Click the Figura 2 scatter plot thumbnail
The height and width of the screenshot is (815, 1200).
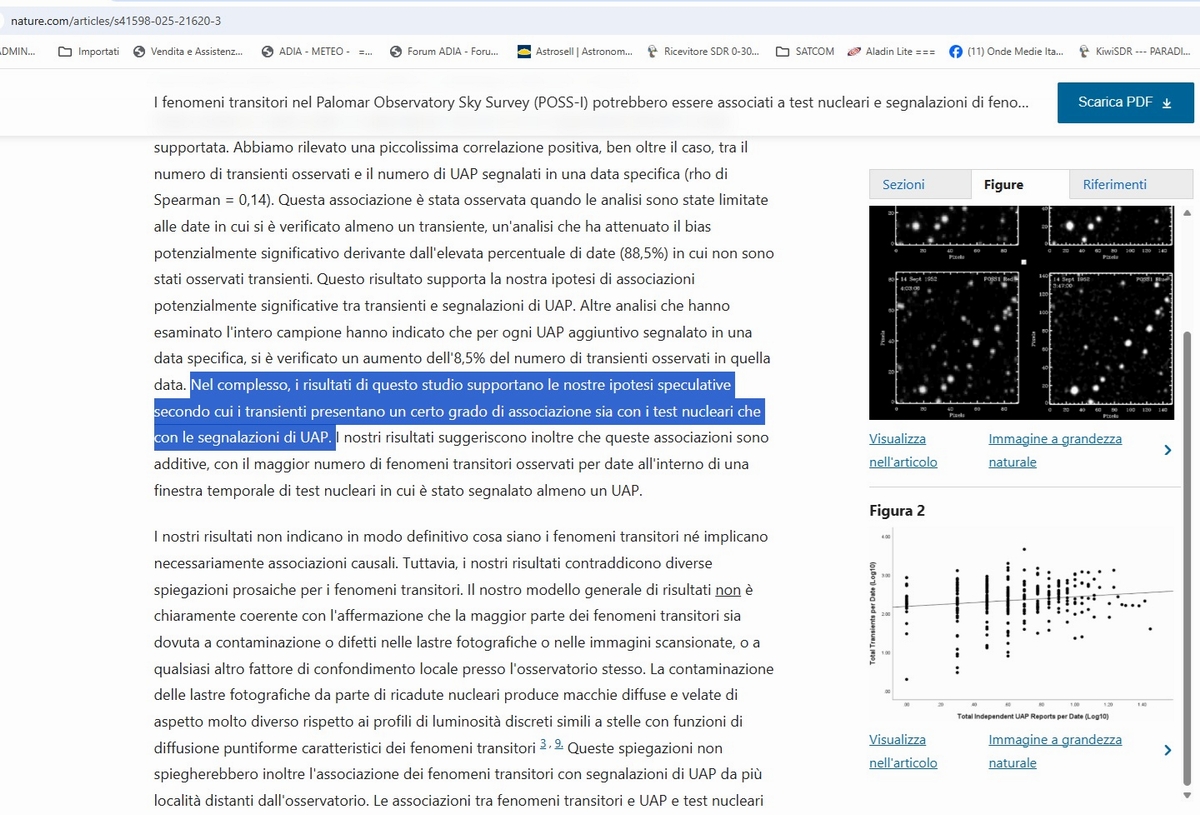pos(1021,624)
